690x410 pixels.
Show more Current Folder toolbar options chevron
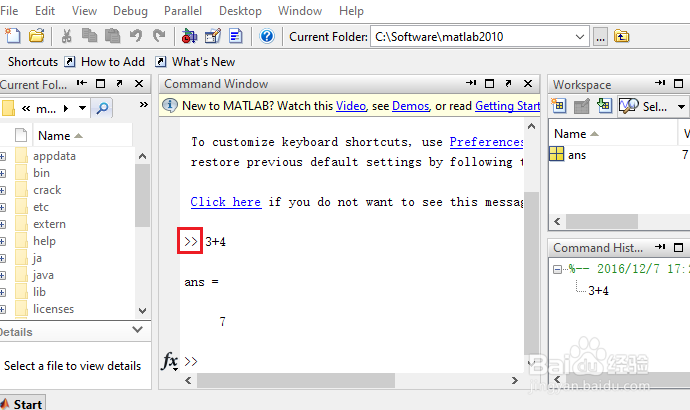[x=143, y=105]
